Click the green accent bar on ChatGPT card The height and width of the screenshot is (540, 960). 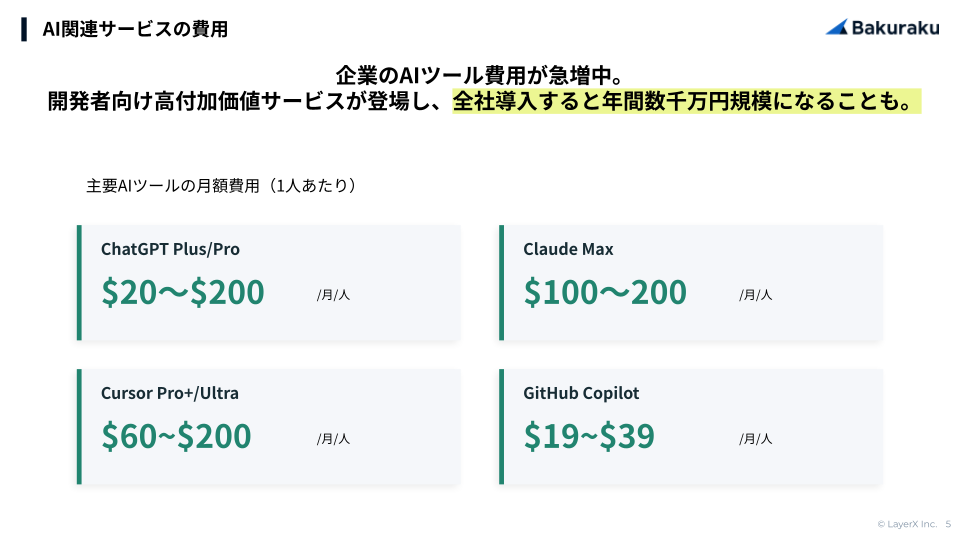pyautogui.click(x=79, y=282)
